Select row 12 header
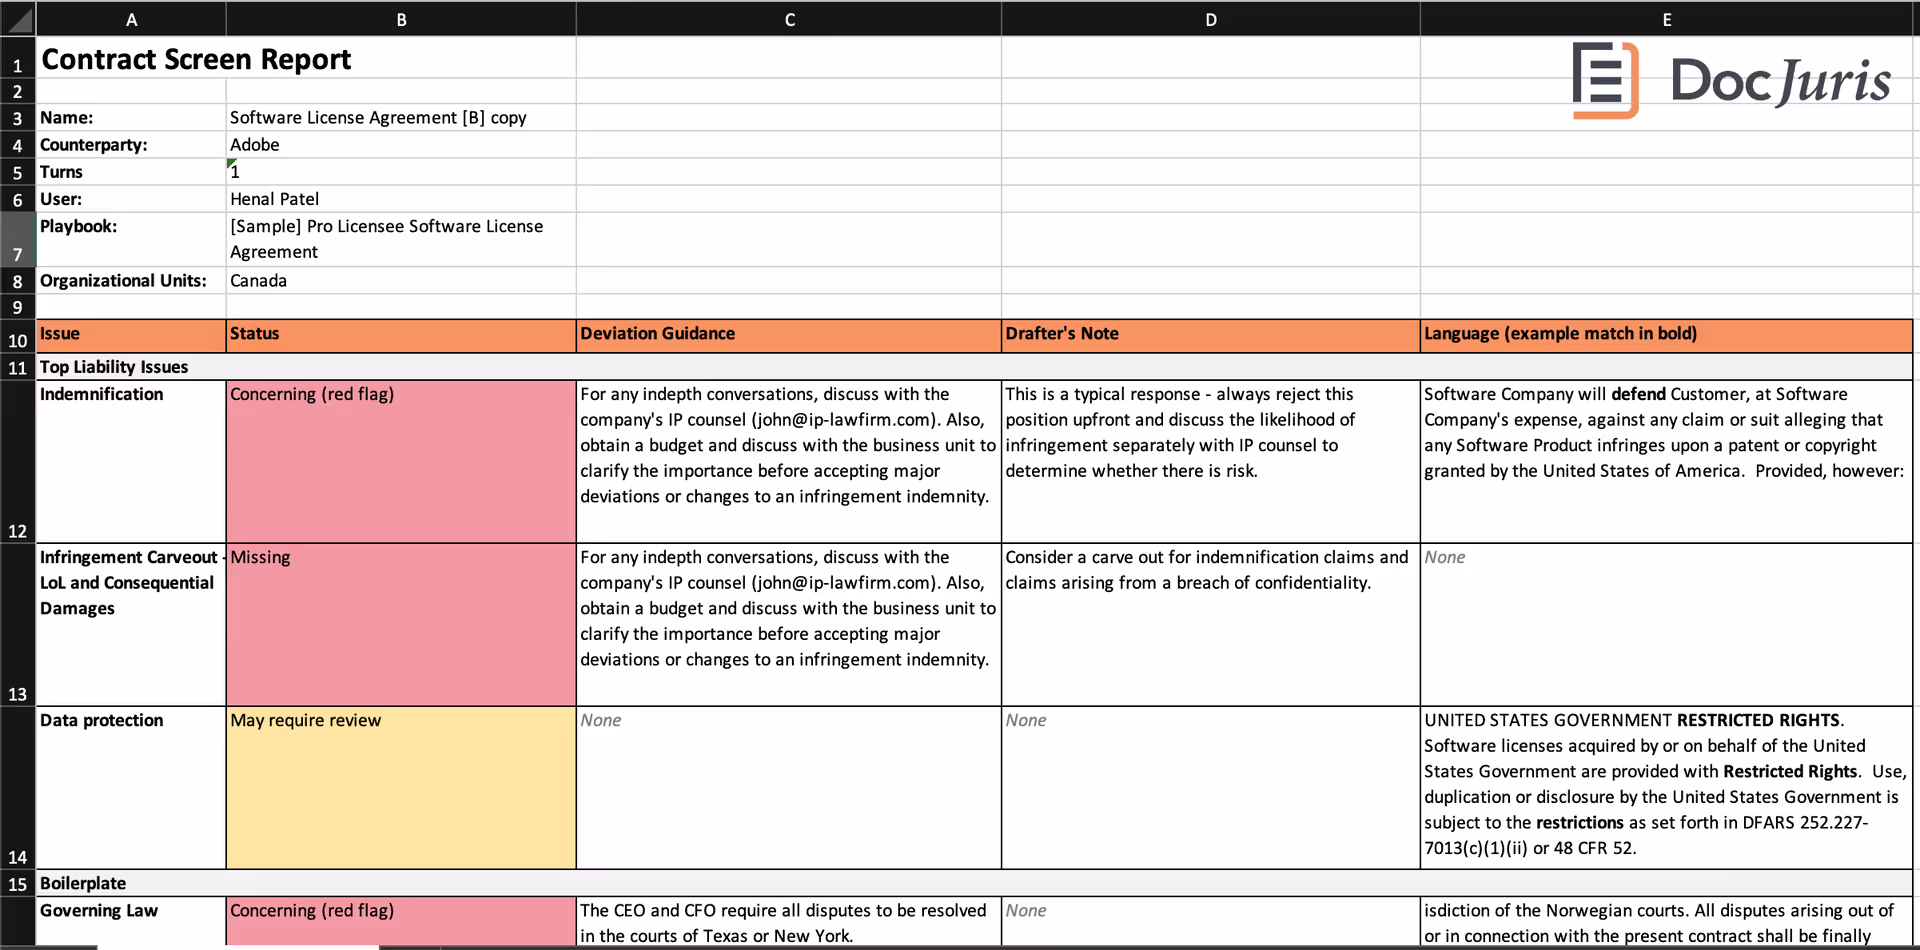The width and height of the screenshot is (1920, 950). 17,462
